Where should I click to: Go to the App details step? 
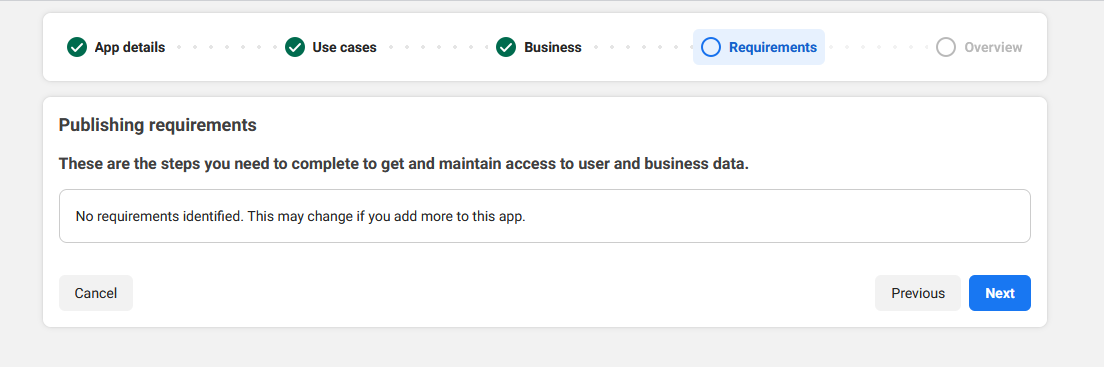point(130,48)
